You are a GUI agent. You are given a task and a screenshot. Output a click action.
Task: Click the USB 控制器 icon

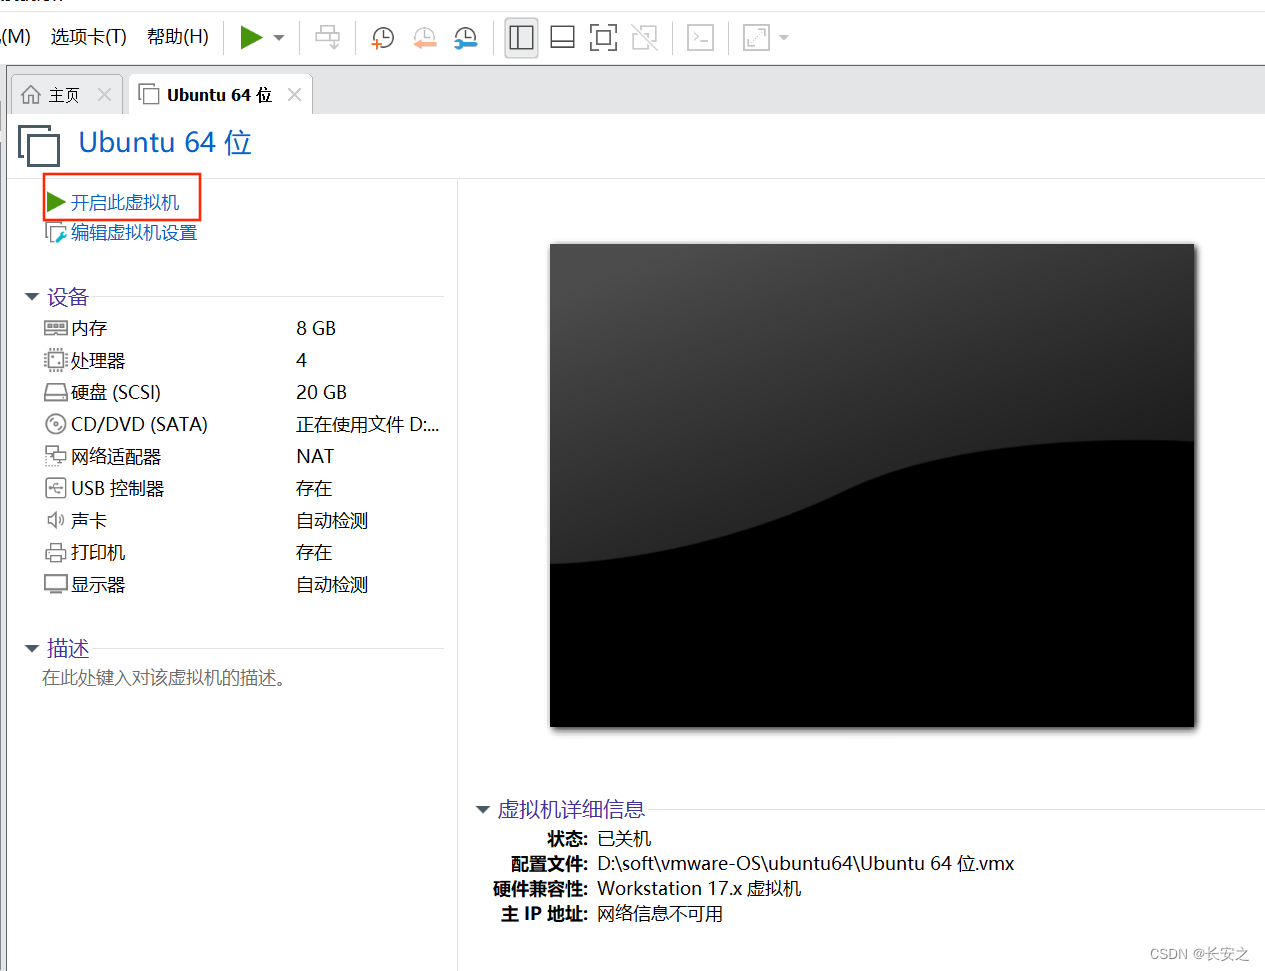coord(56,488)
